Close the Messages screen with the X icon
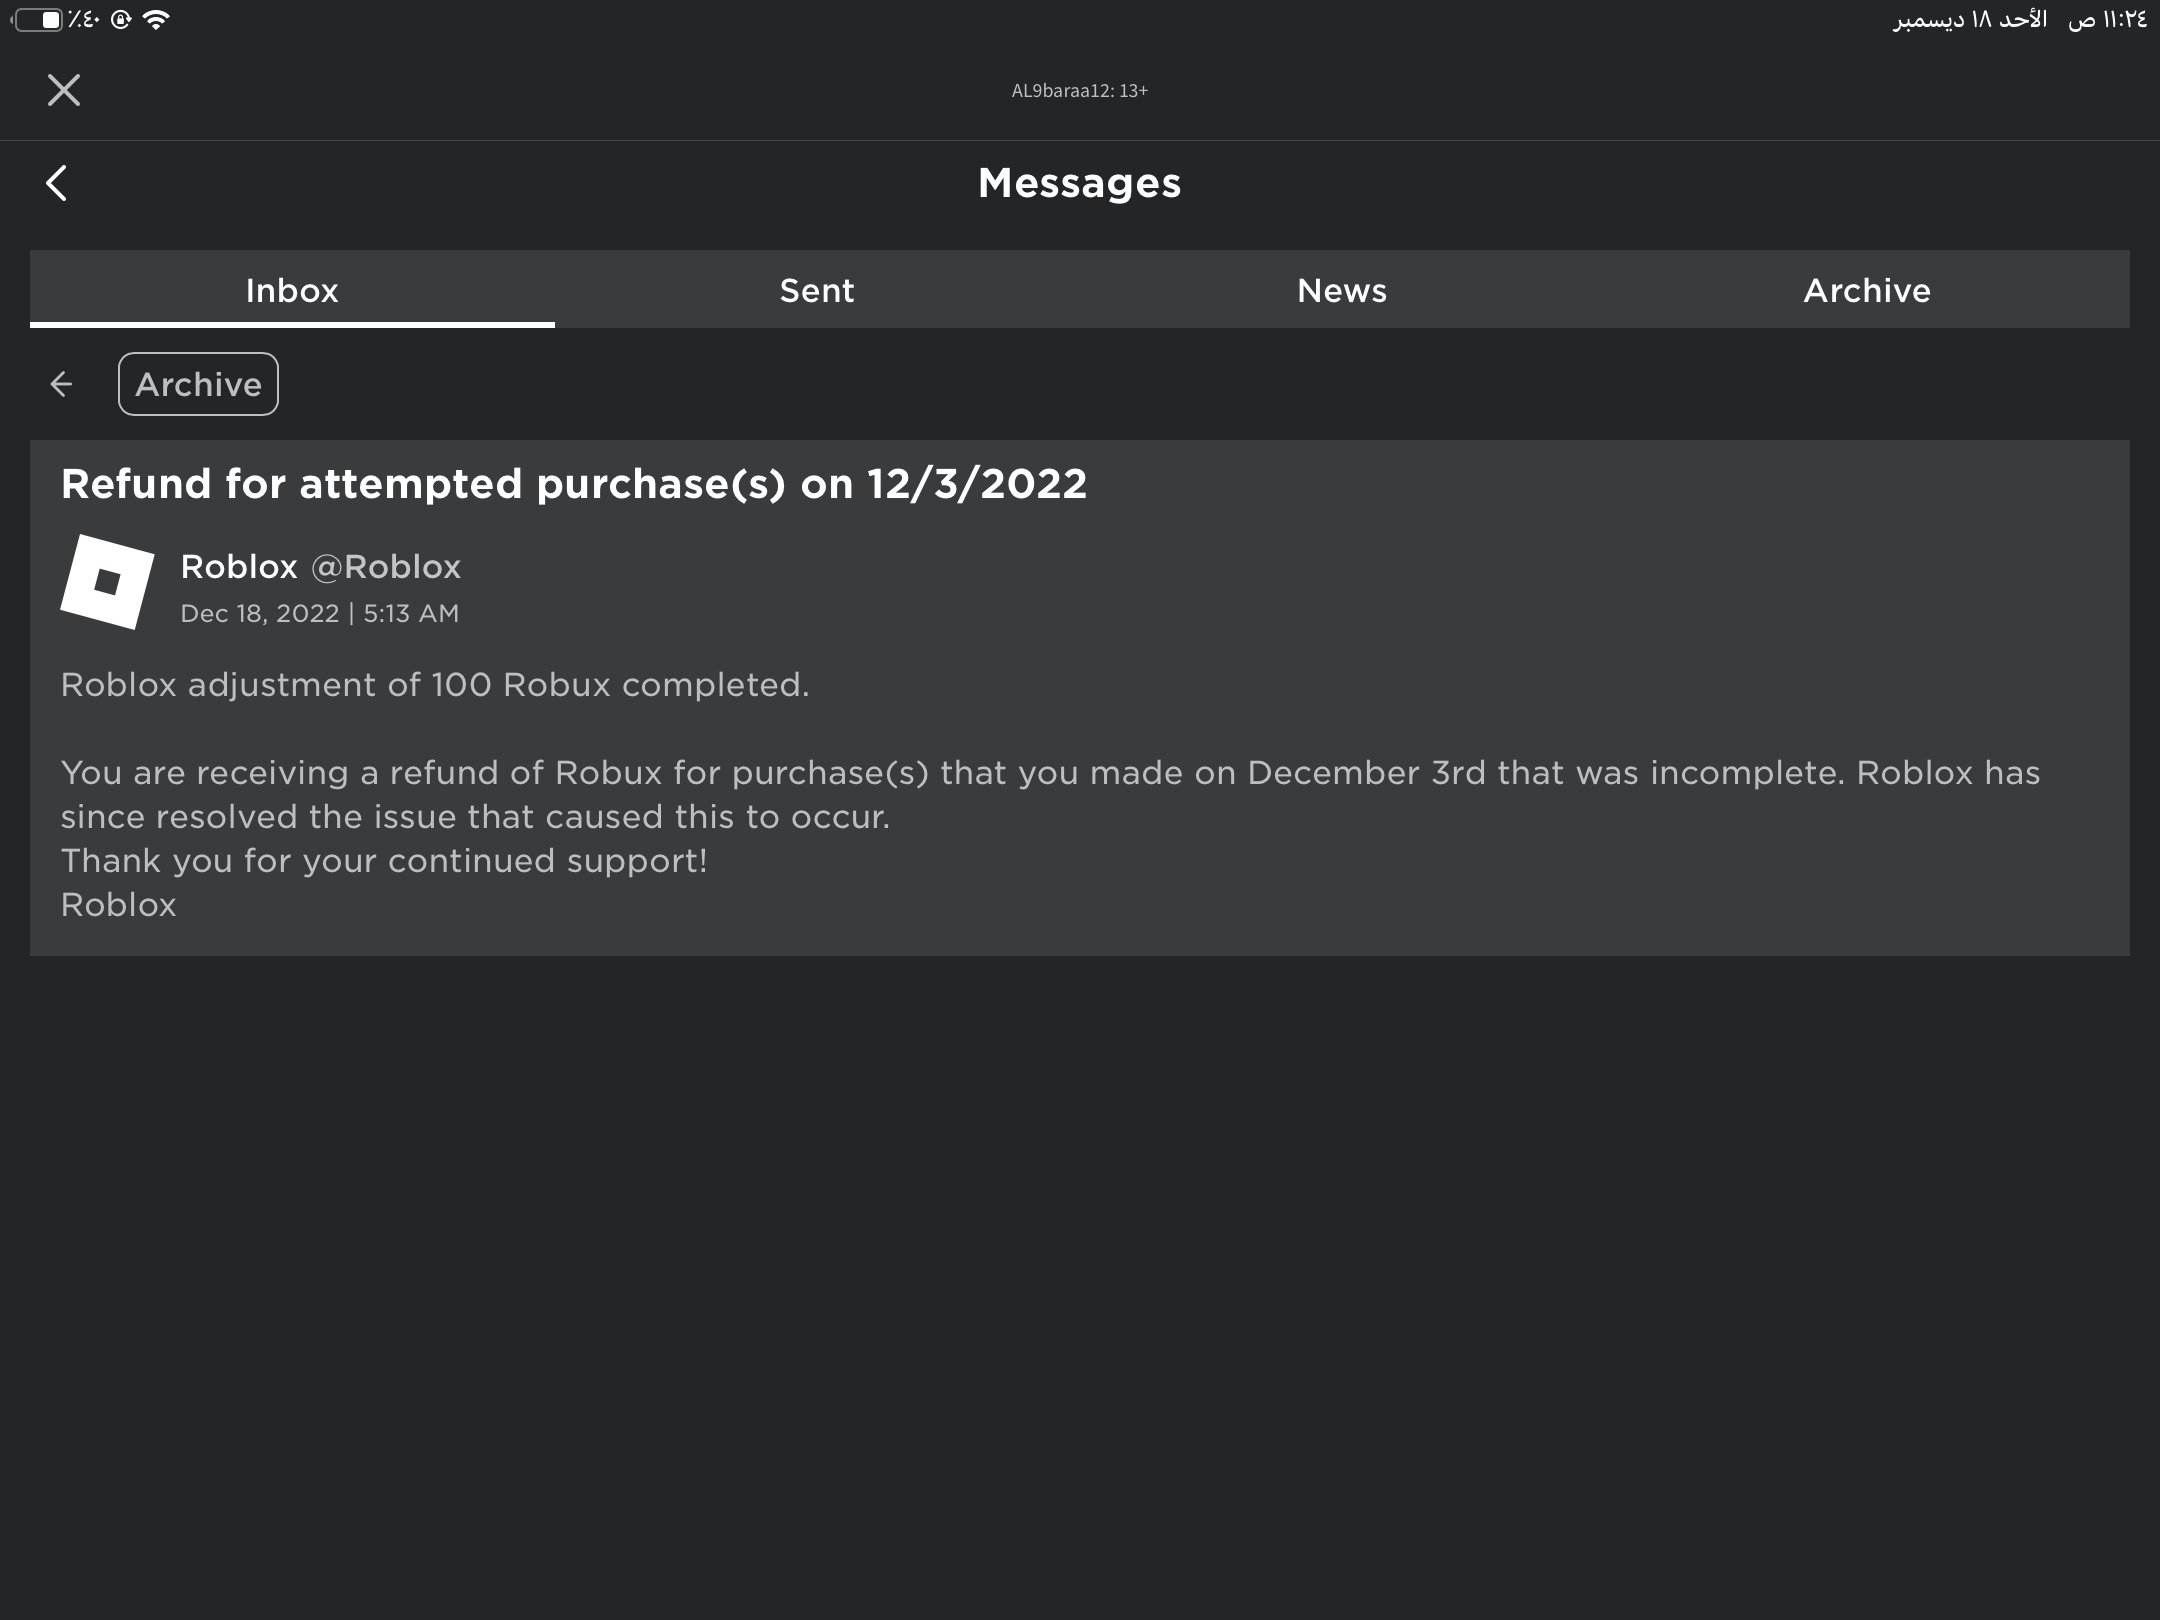Image resolution: width=2160 pixels, height=1620 pixels. [x=63, y=89]
